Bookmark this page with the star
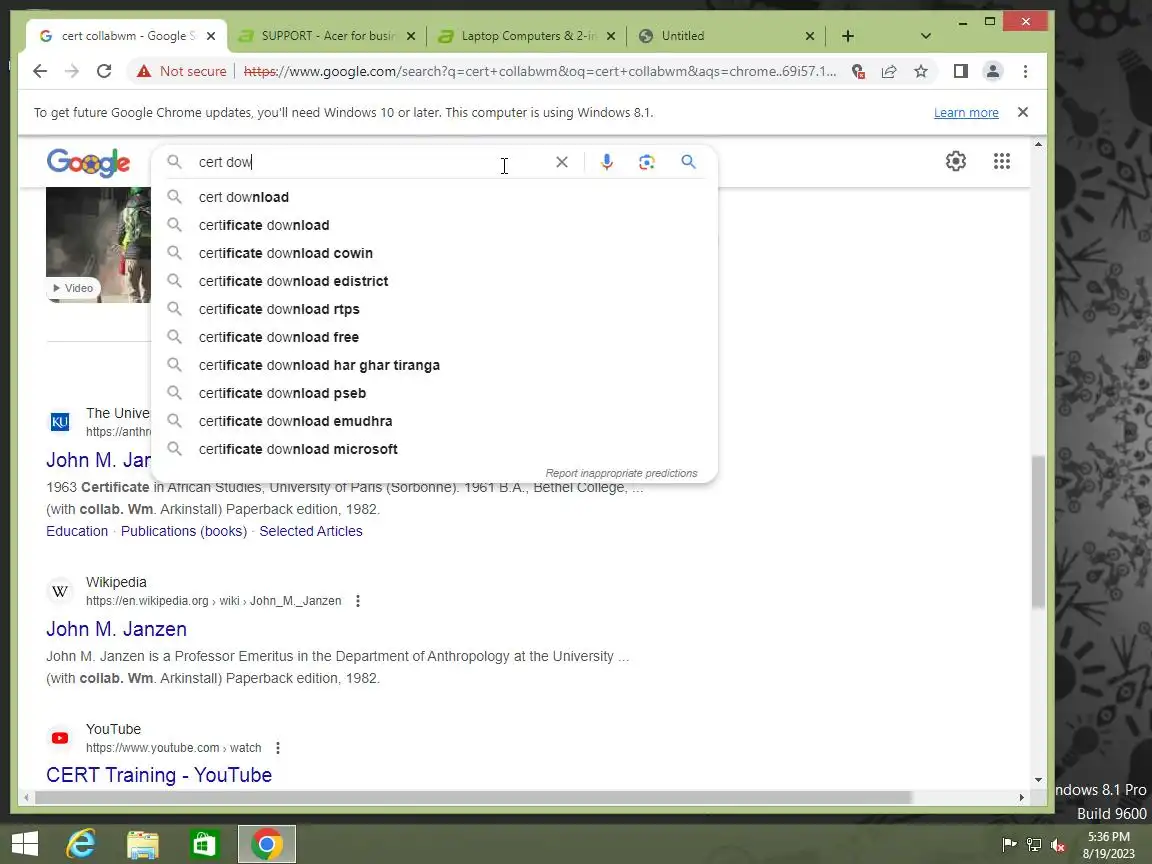This screenshot has height=864, width=1152. point(921,71)
